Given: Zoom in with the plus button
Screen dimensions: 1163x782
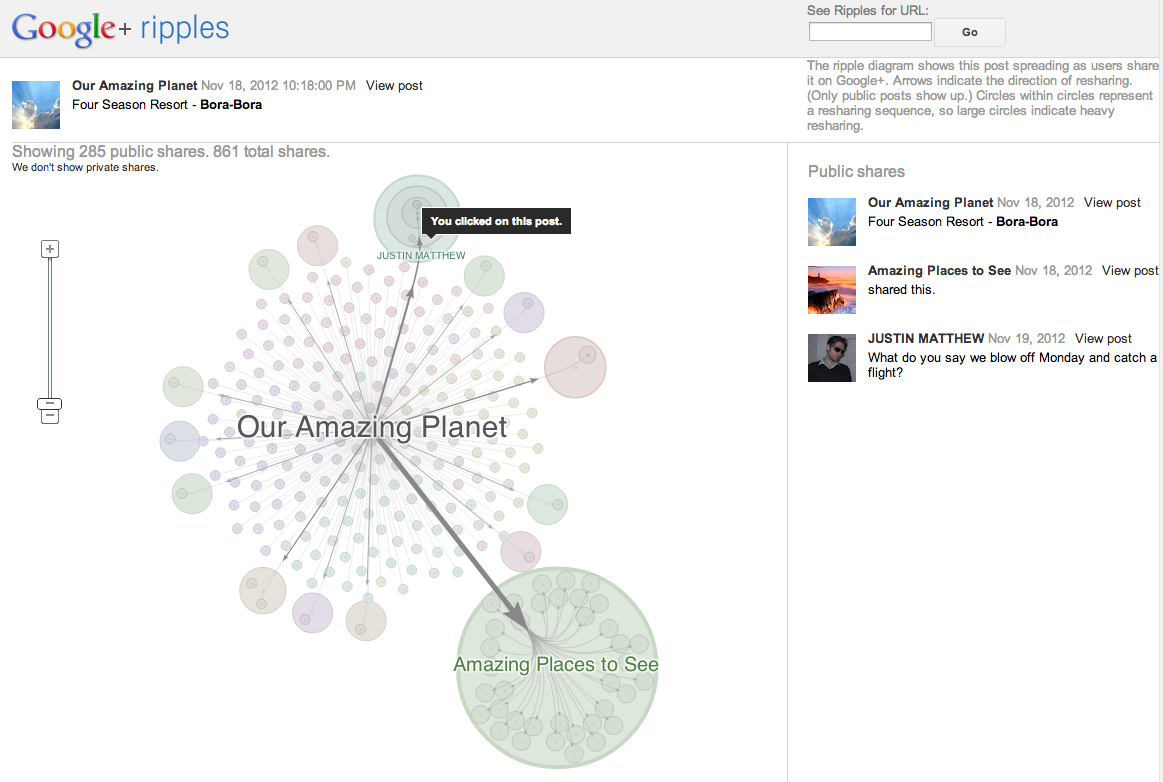Looking at the screenshot, I should coord(50,249).
